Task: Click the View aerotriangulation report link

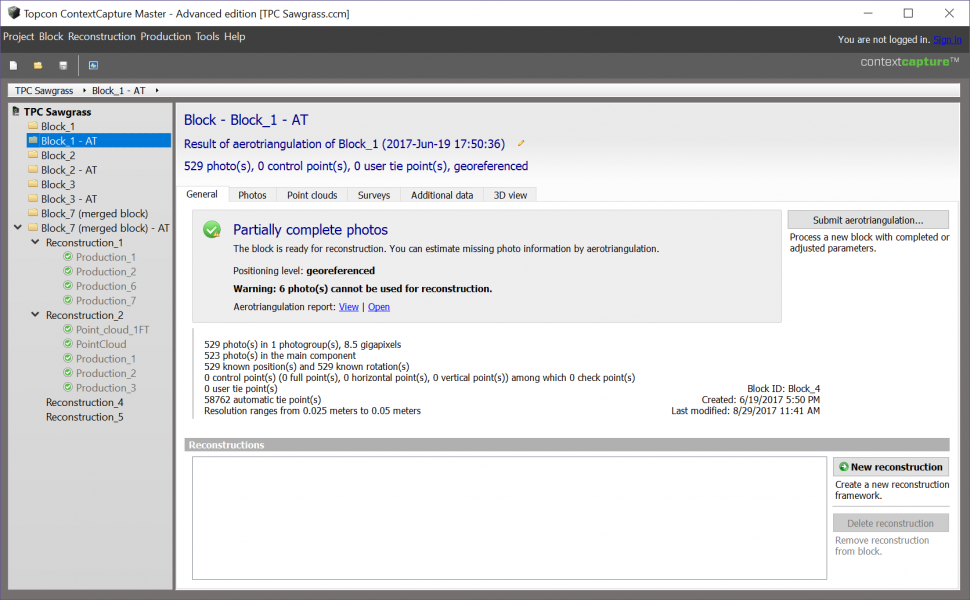Action: 348,307
